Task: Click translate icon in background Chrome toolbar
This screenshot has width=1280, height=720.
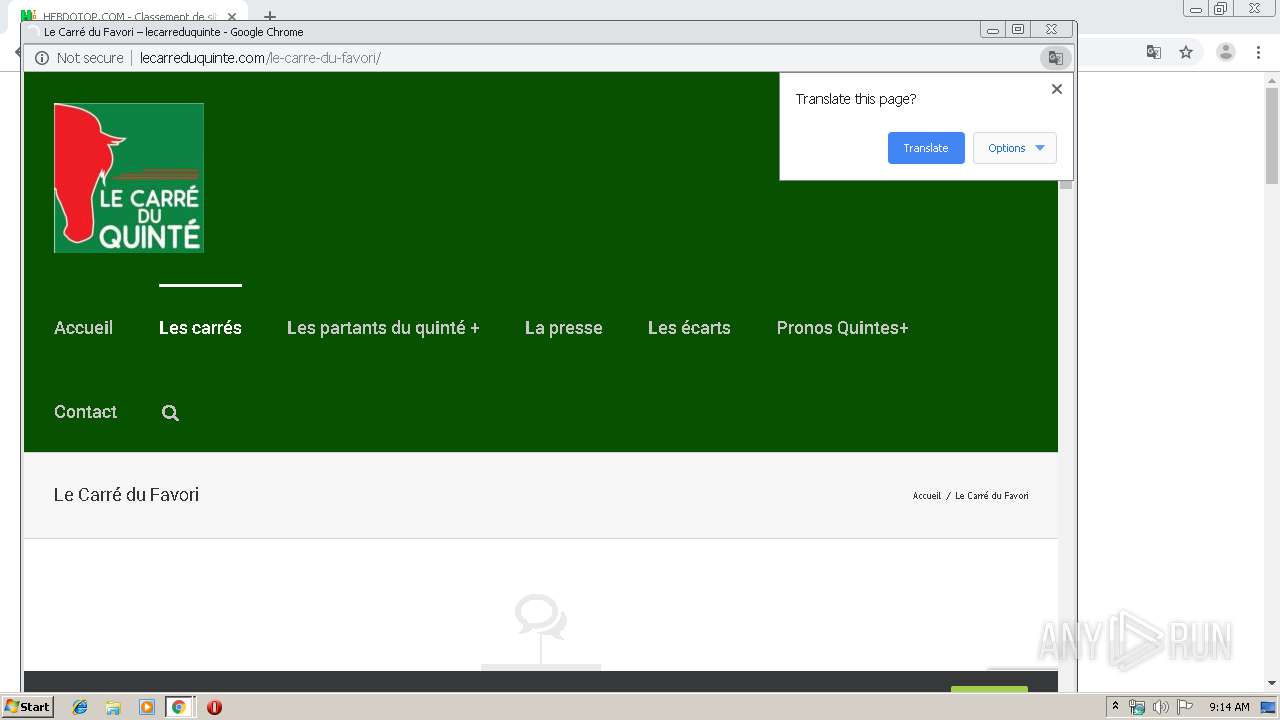Action: 1153,52
